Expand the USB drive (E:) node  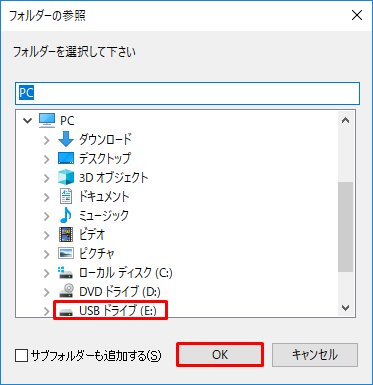pos(47,311)
